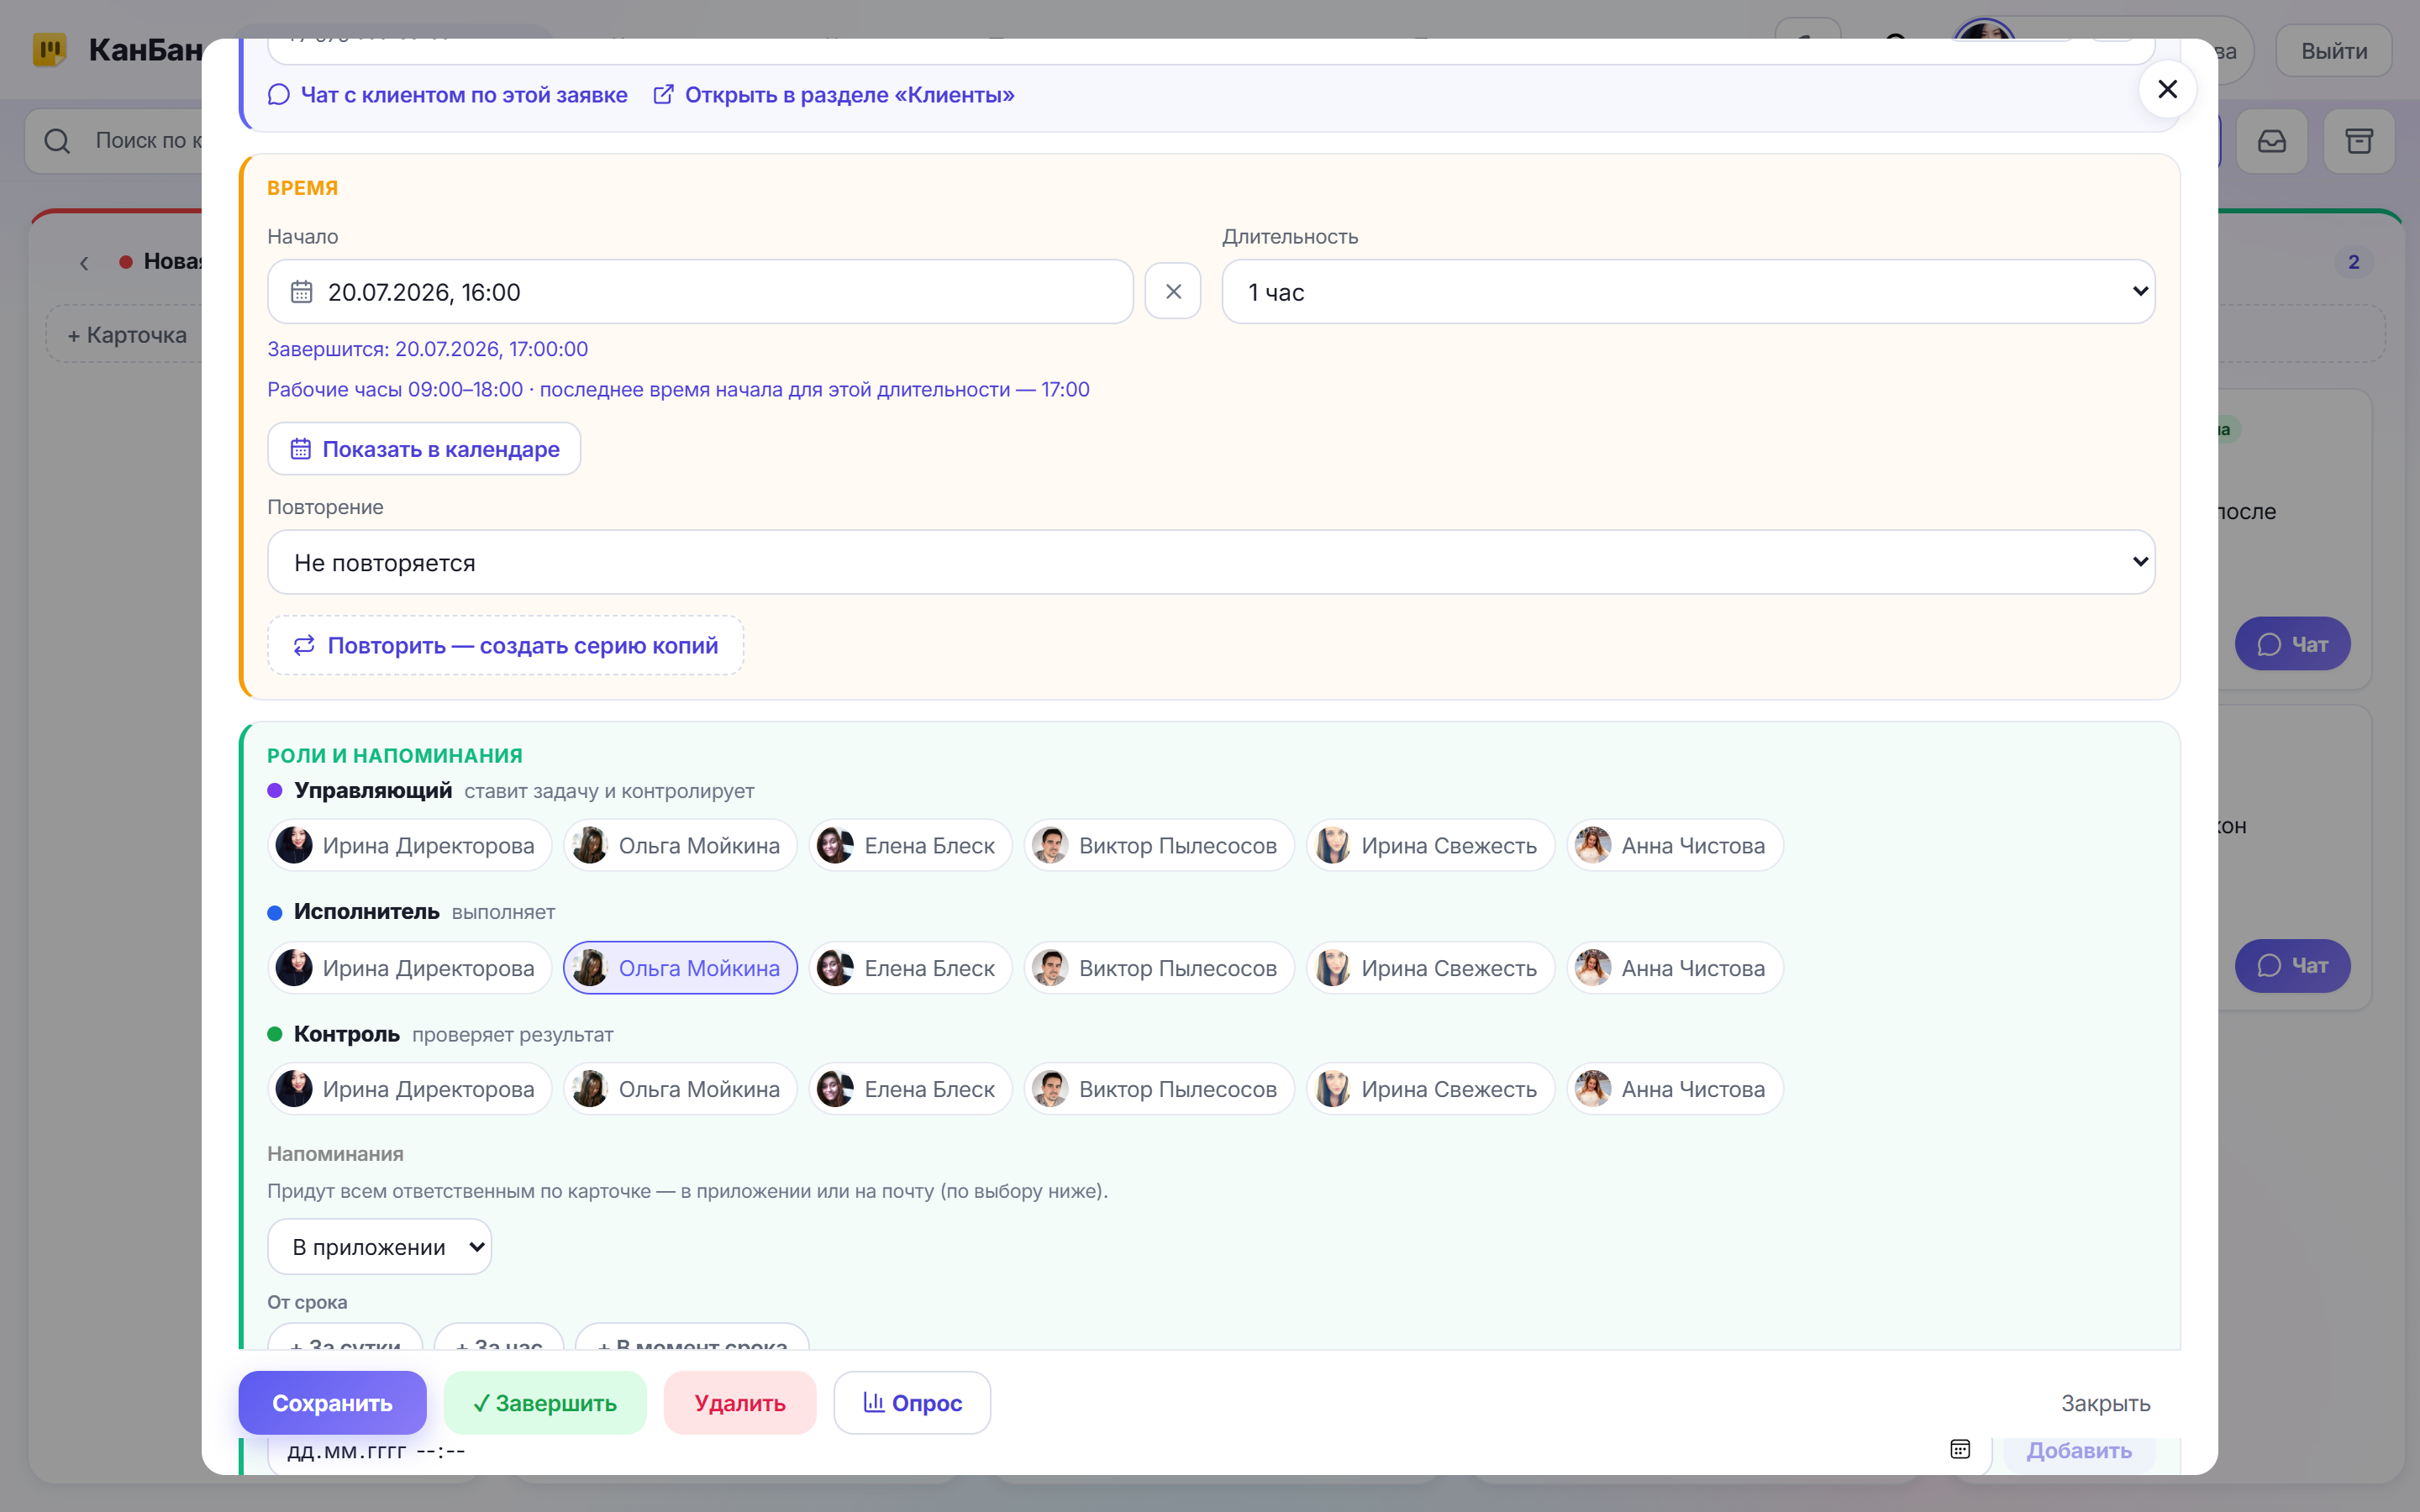Click the search magnifier icon
The height and width of the screenshot is (1512, 2420).
[x=57, y=141]
